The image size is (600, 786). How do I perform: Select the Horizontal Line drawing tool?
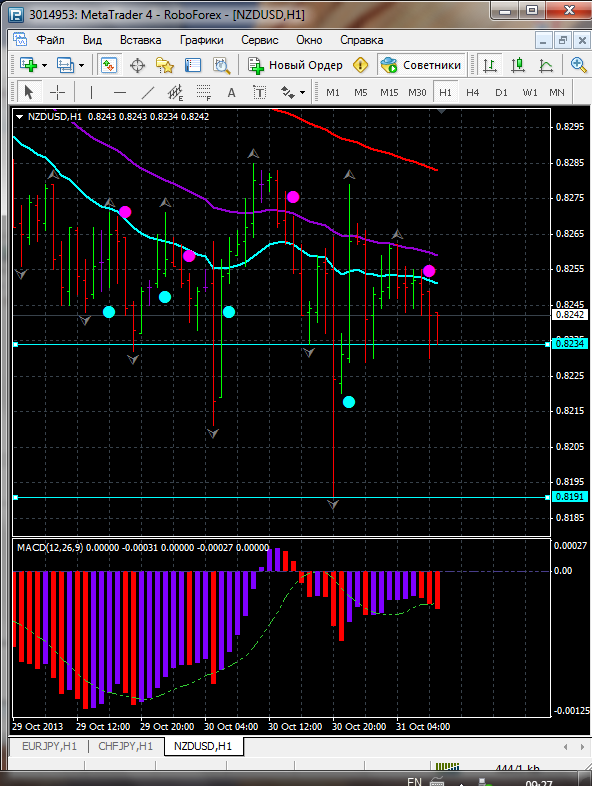coord(120,92)
